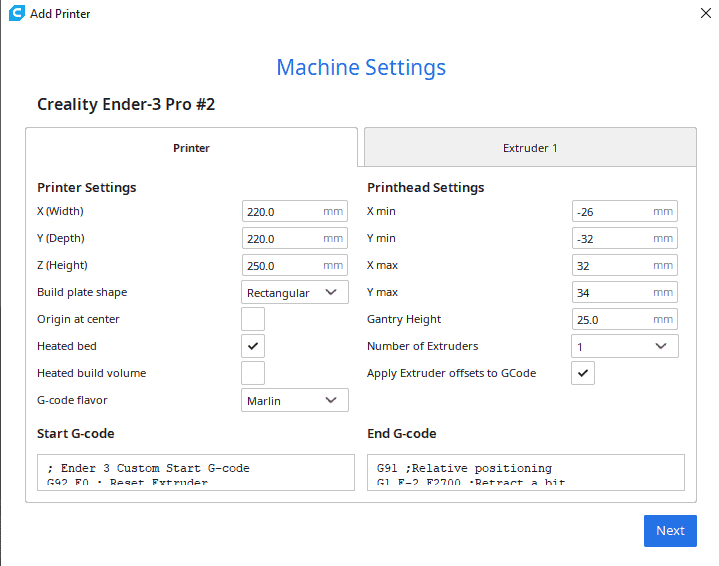719x566 pixels.
Task: Enable the Heated build volume checkbox
Action: 253,373
